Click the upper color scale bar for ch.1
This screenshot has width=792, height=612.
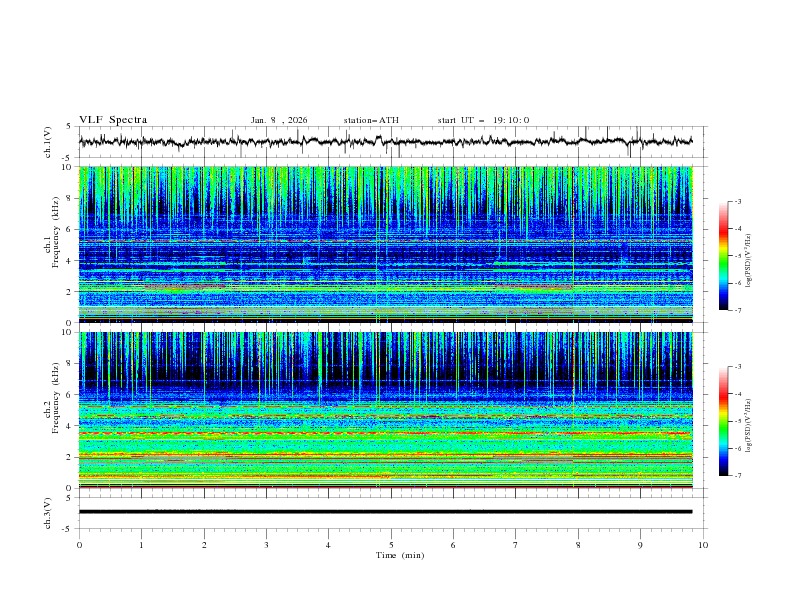click(724, 256)
